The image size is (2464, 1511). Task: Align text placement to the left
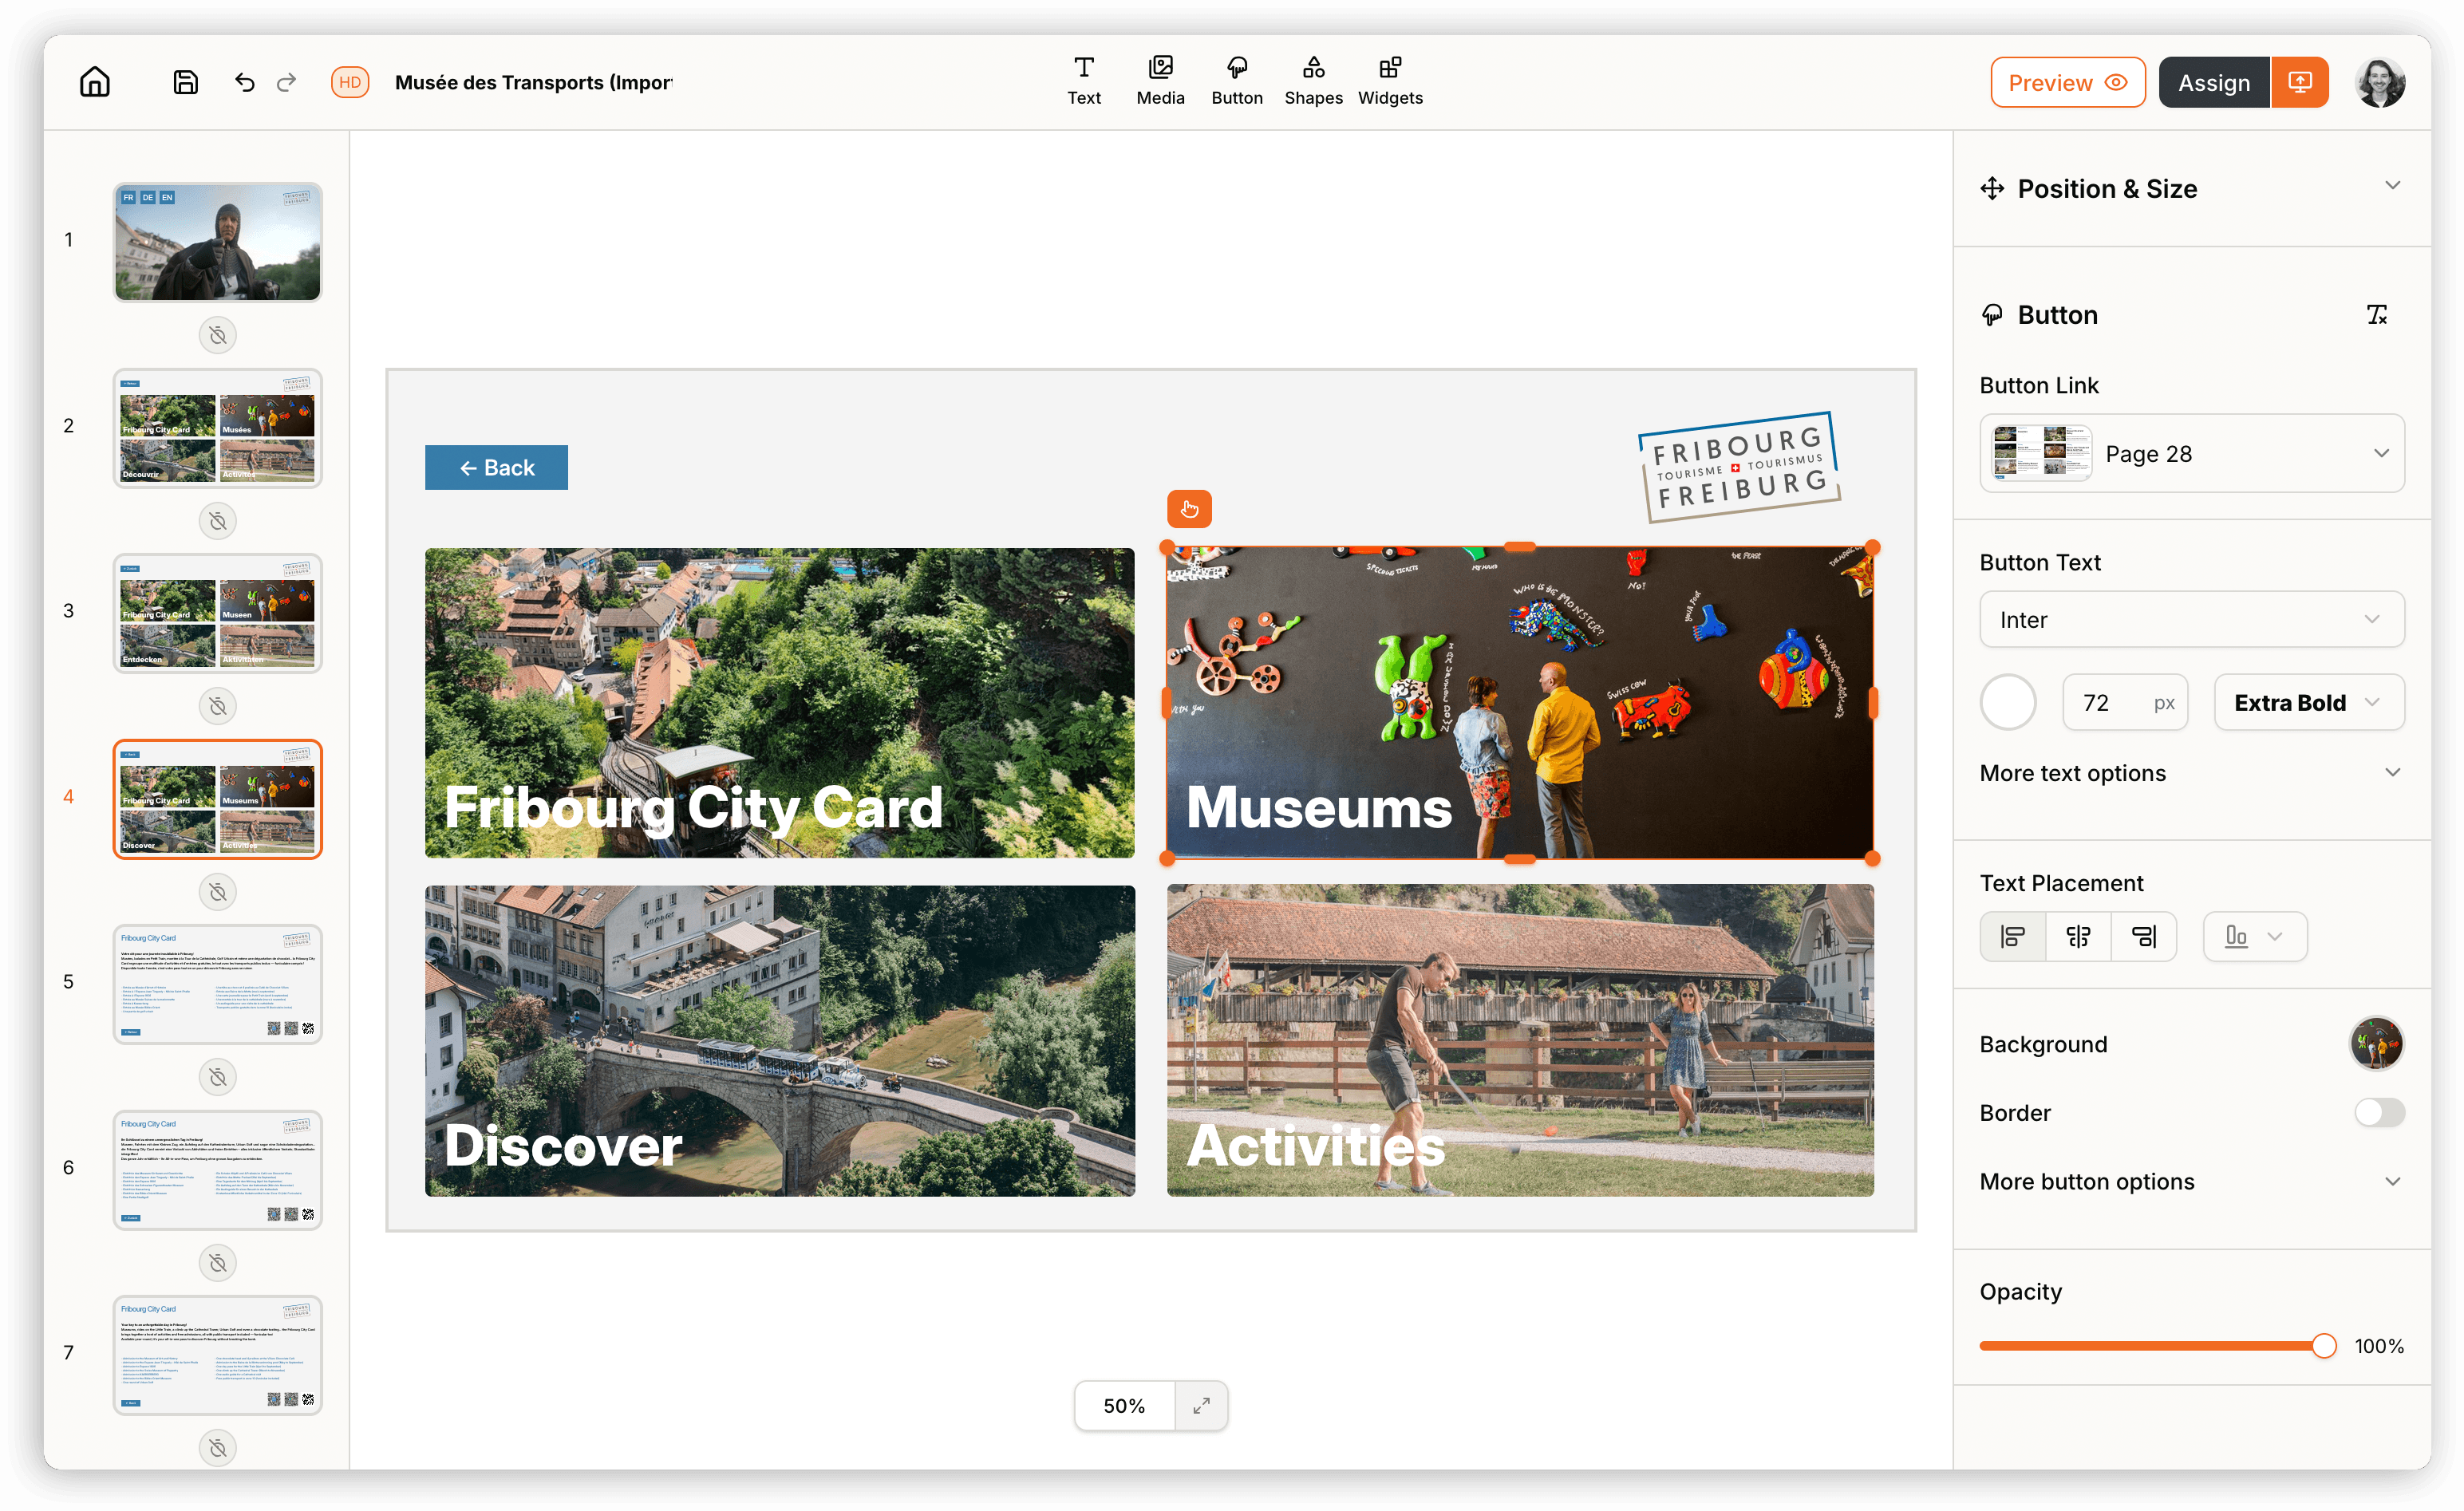[x=2013, y=936]
